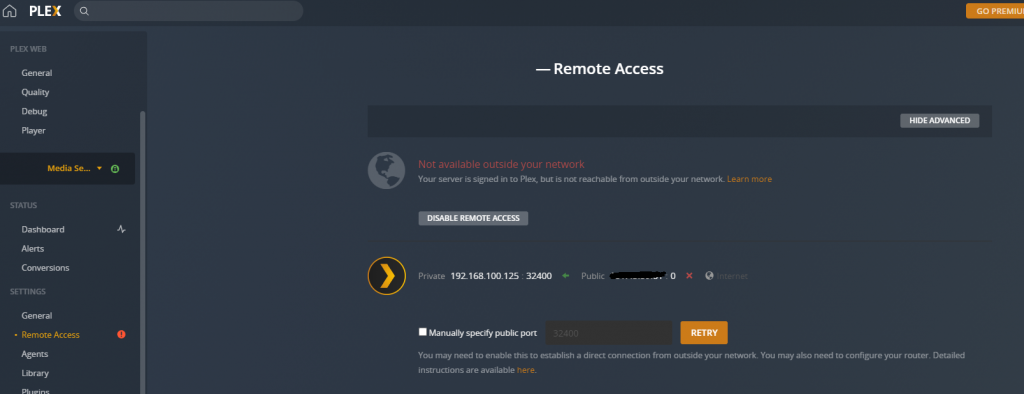Click the small Internet globe icon
Image resolution: width=1024 pixels, height=394 pixels.
point(709,276)
